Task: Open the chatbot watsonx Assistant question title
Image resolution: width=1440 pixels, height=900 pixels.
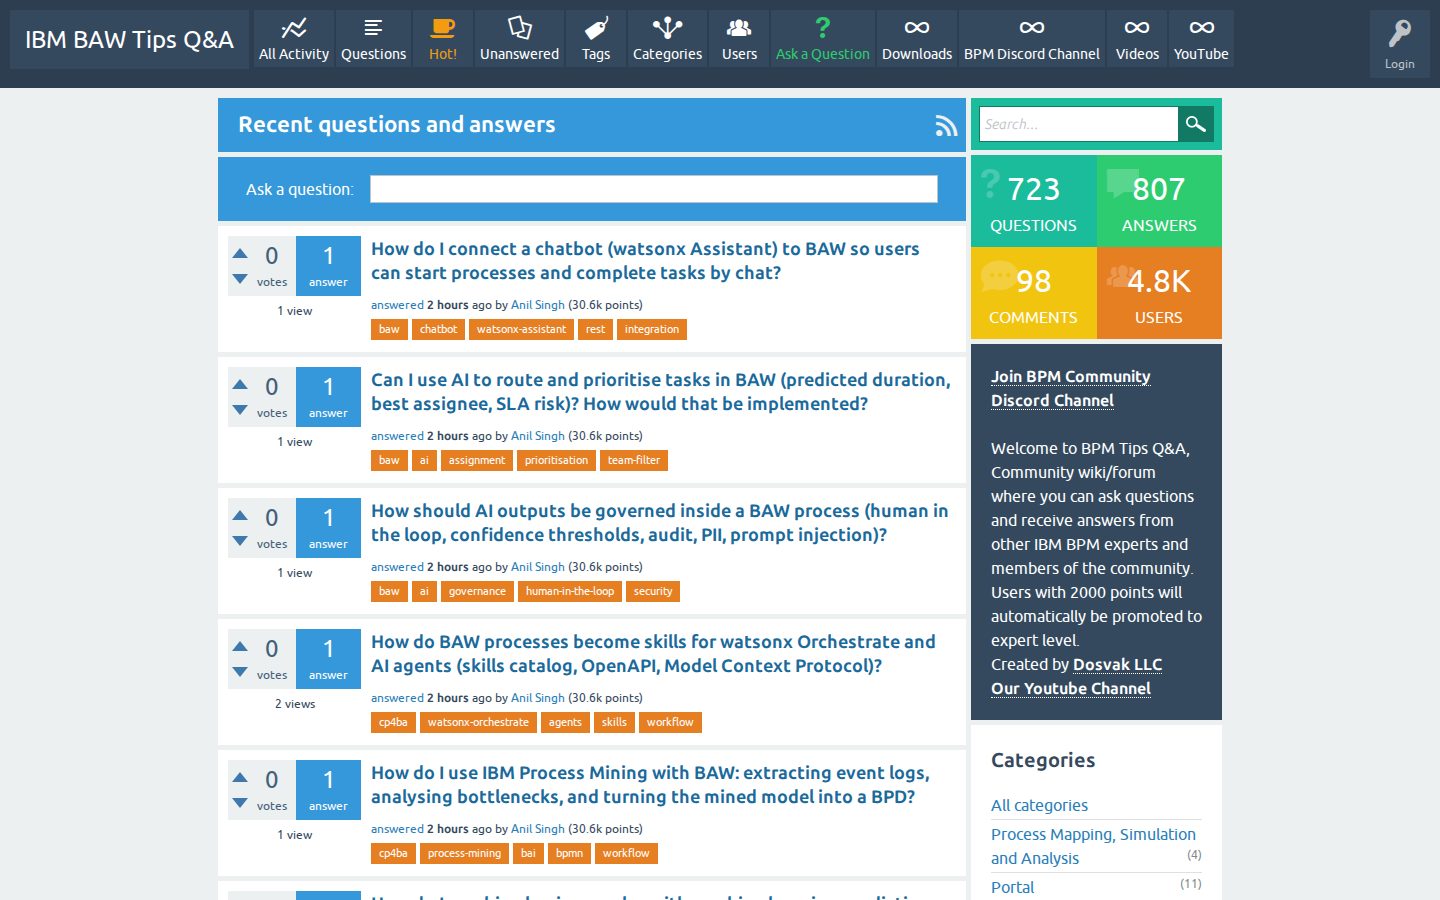Action: click(x=645, y=261)
